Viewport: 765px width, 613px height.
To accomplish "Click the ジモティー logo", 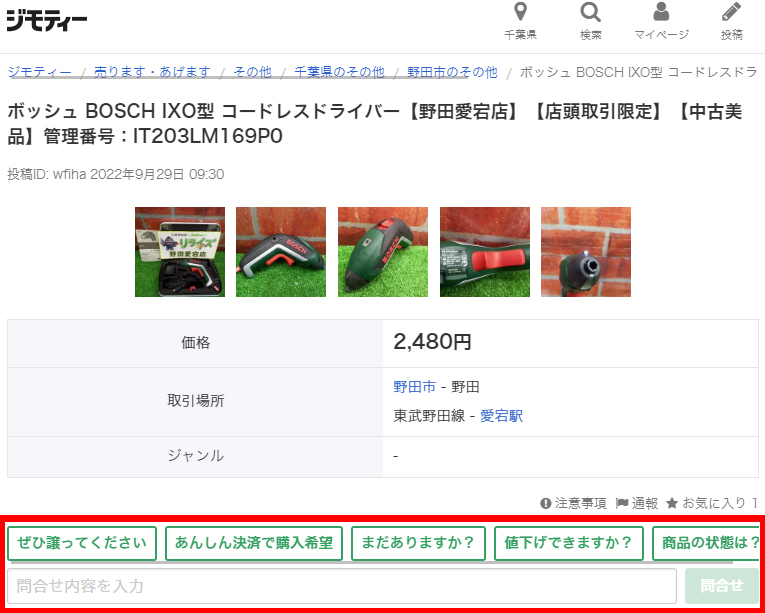I will 47,19.
